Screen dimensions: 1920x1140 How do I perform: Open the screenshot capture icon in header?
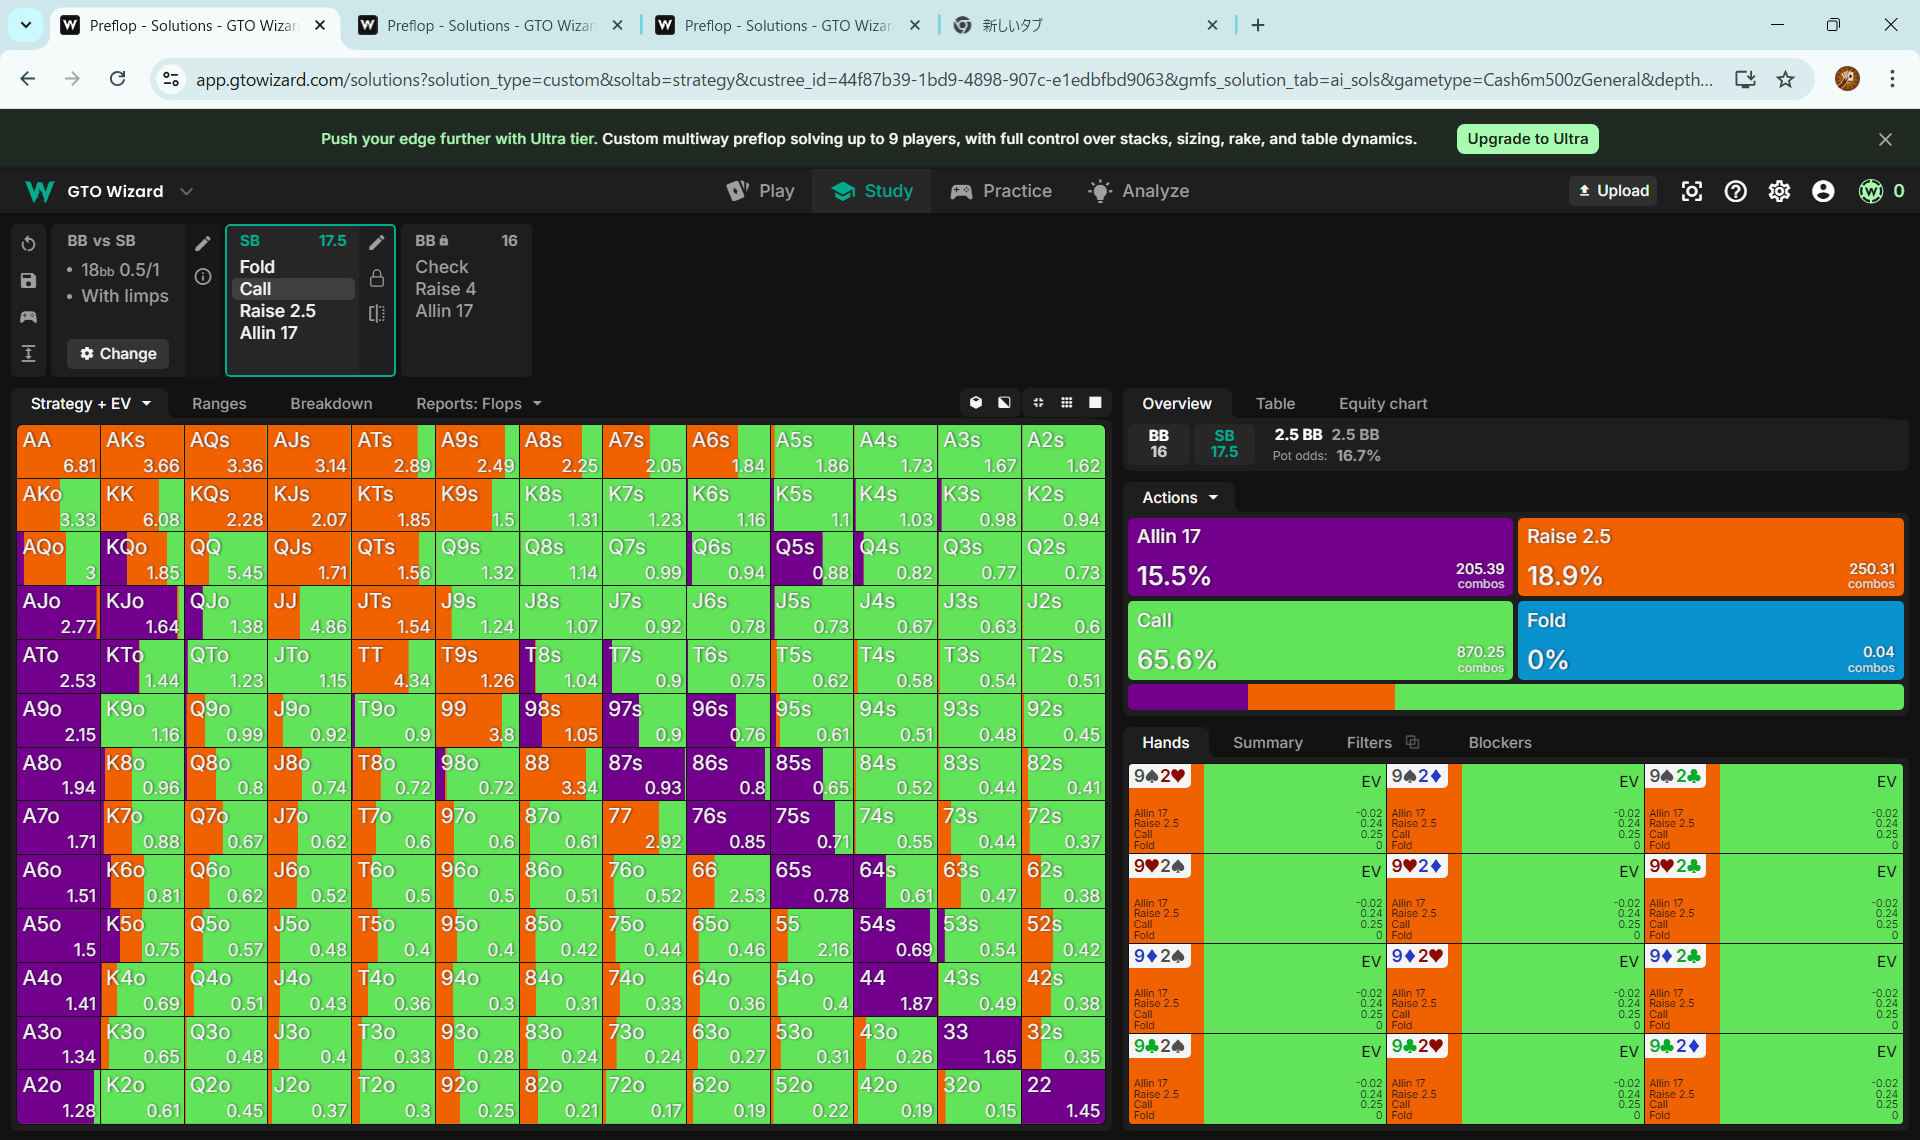coord(1691,191)
